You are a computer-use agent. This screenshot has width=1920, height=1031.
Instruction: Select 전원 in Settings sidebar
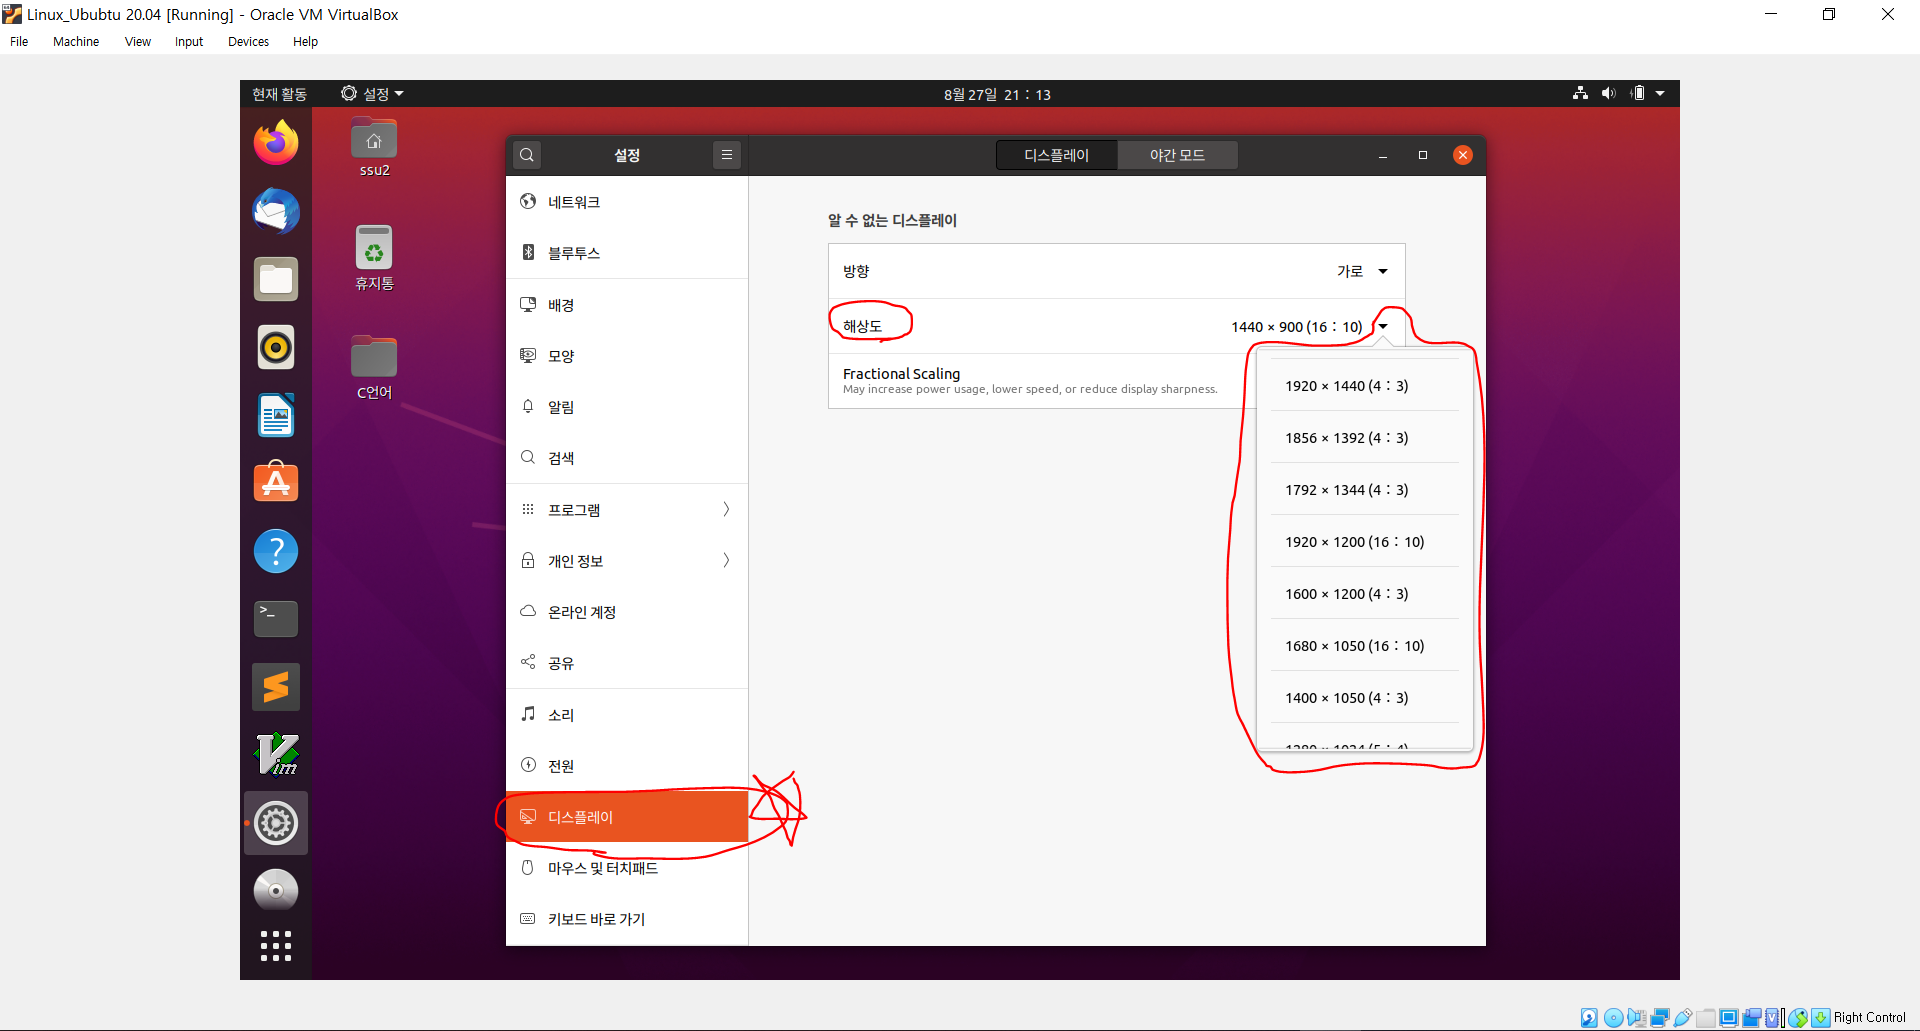(627, 766)
